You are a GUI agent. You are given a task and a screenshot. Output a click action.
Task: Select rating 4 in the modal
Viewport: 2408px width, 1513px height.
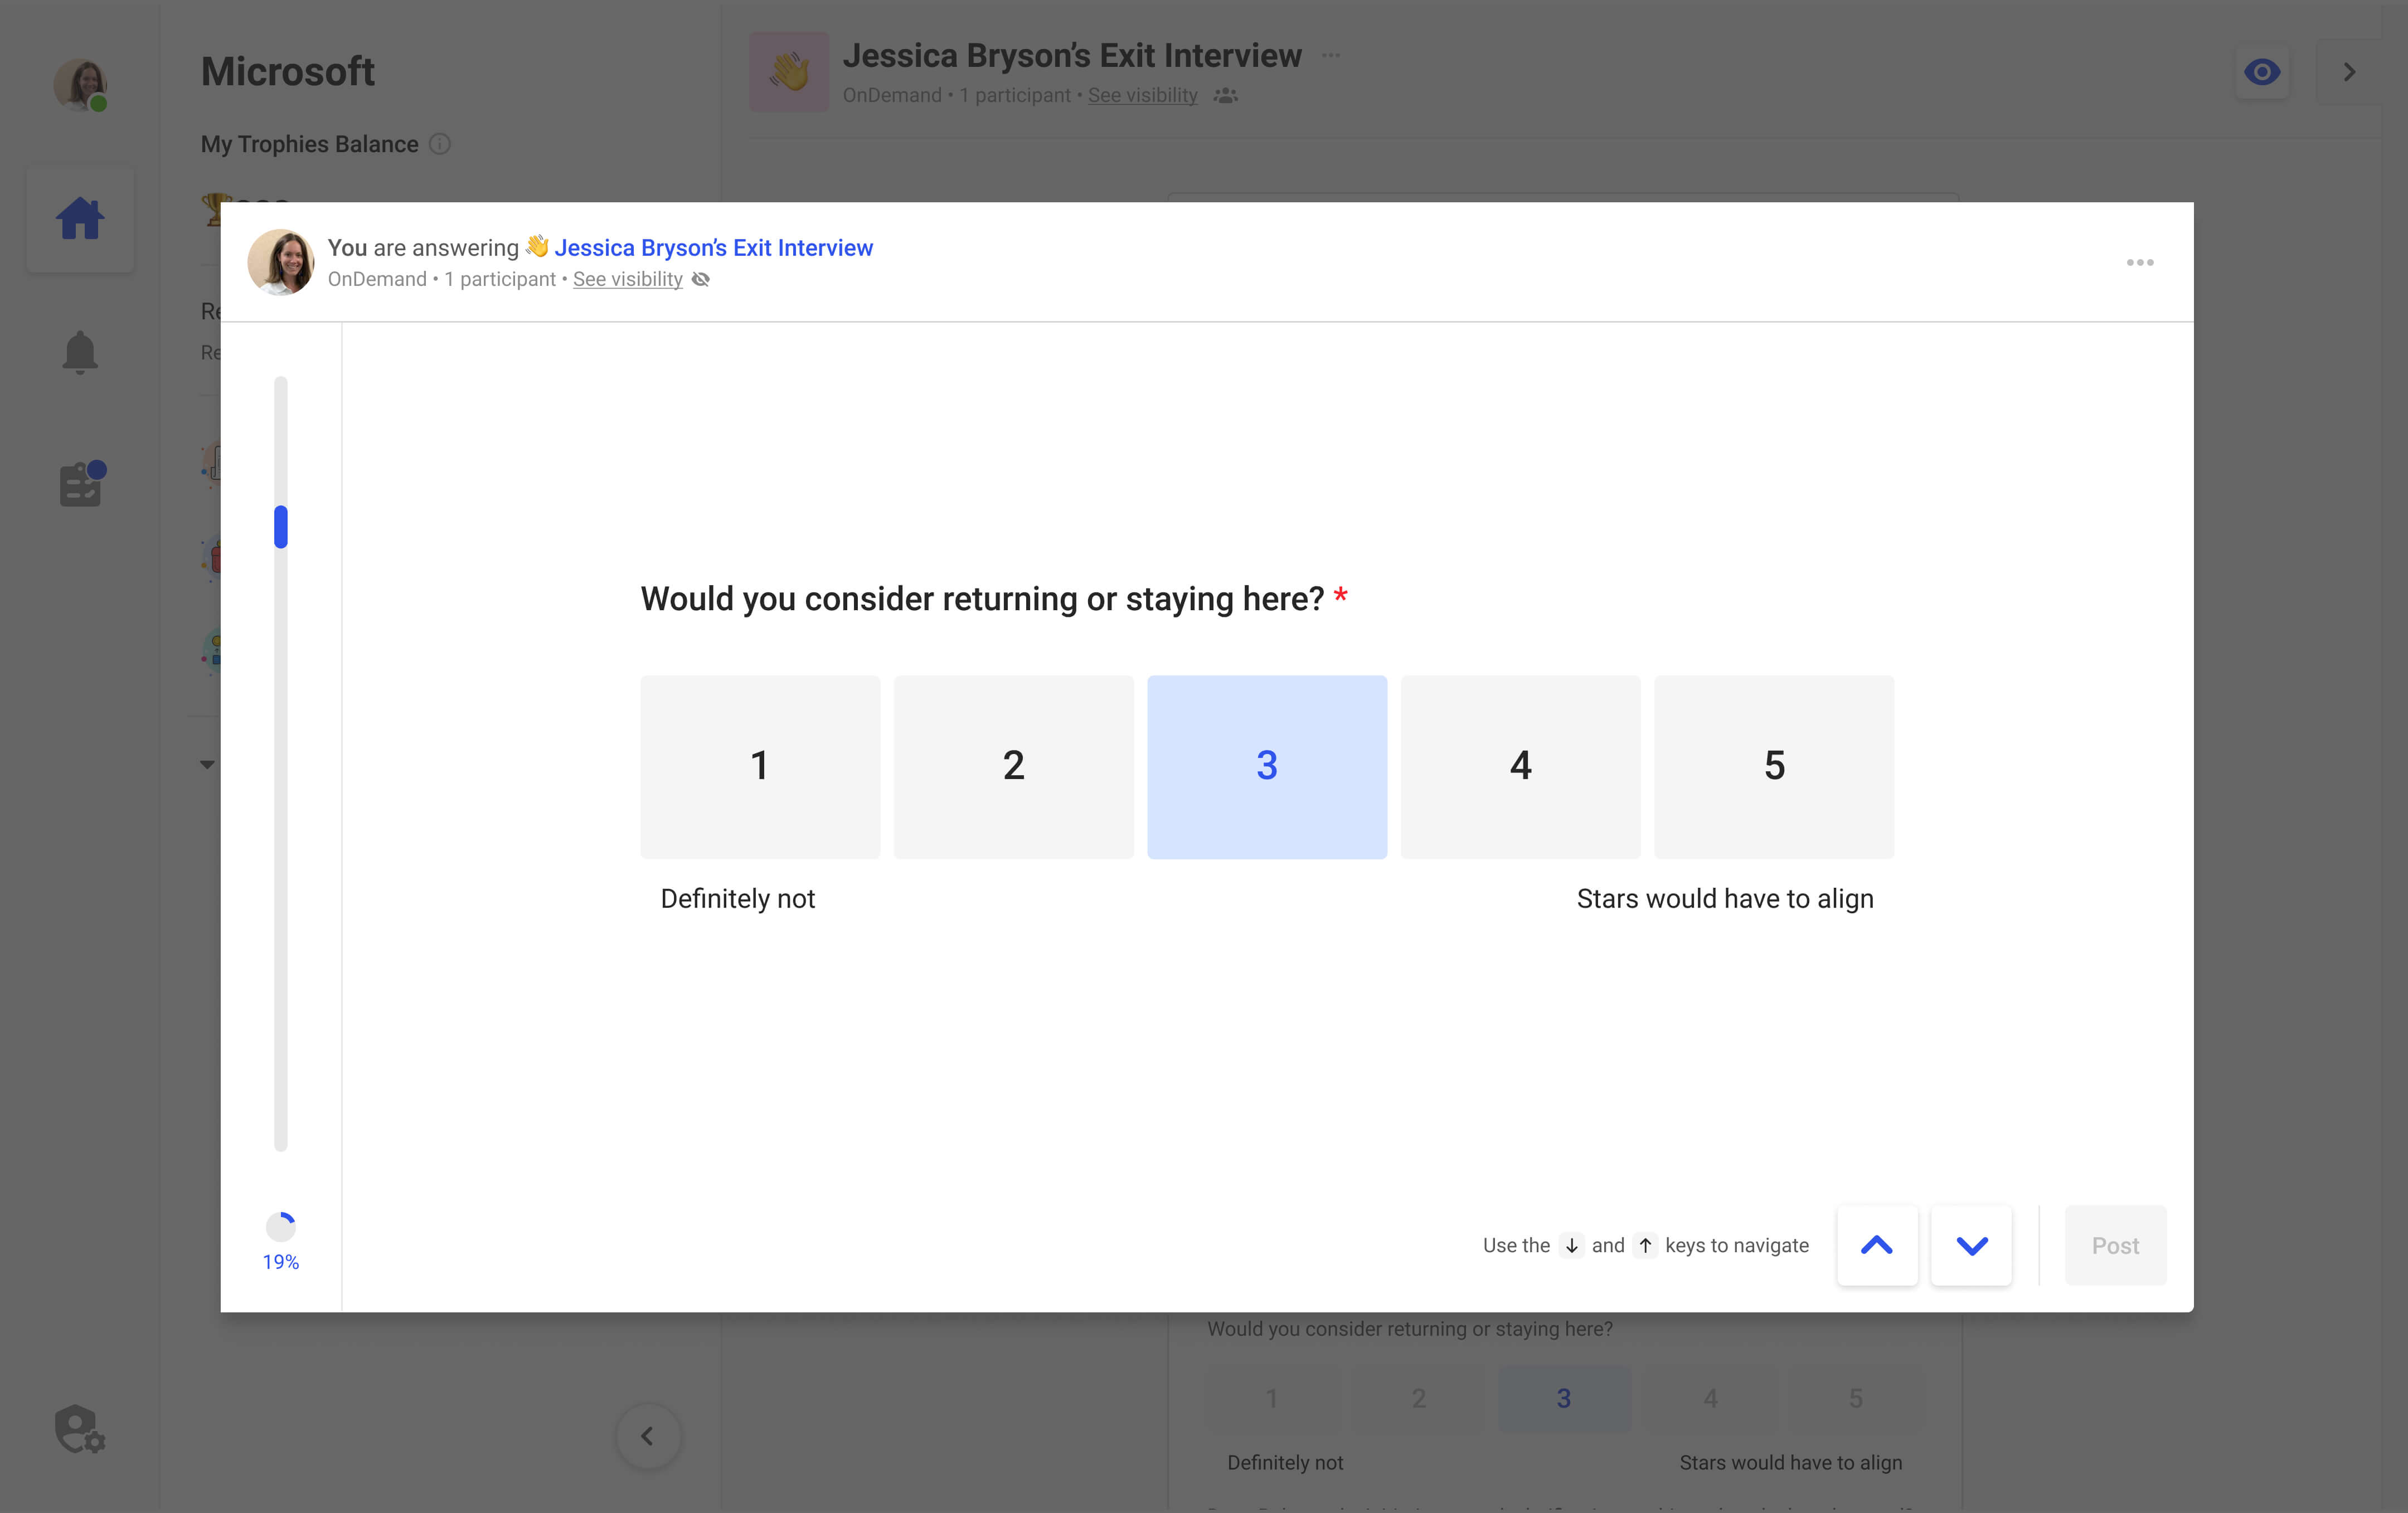(1520, 766)
